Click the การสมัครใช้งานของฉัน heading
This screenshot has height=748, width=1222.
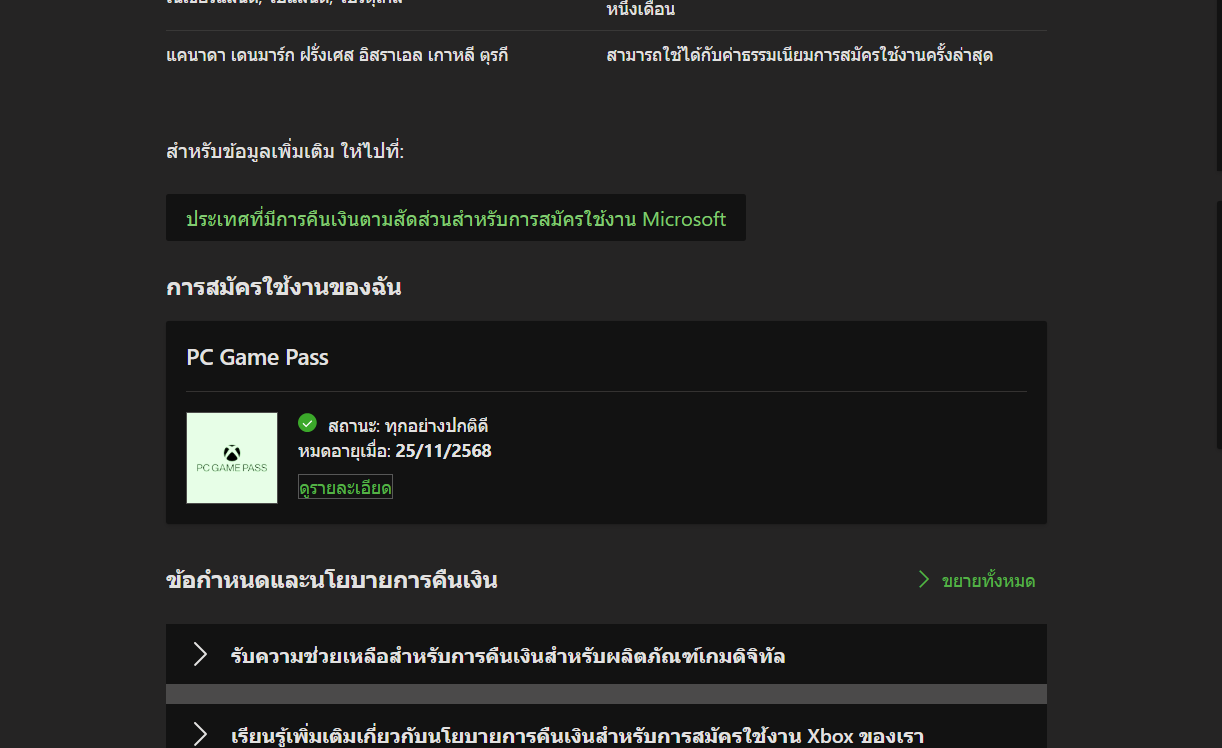click(283, 287)
